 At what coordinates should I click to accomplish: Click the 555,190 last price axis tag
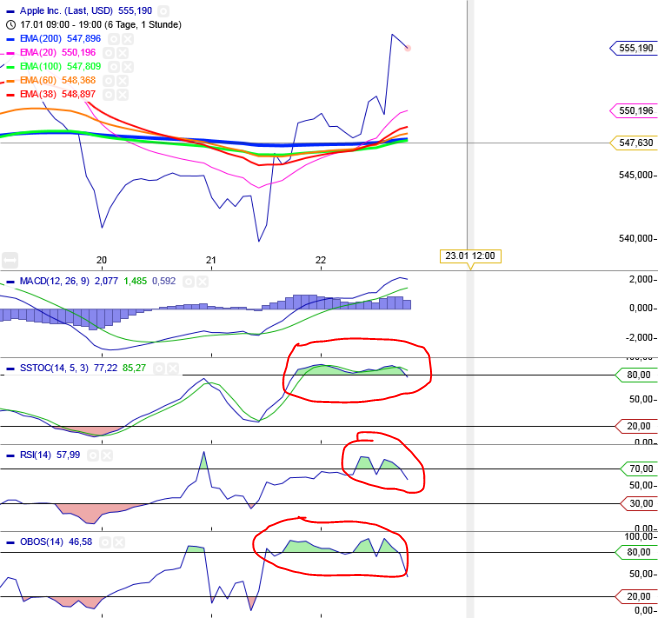(633, 48)
